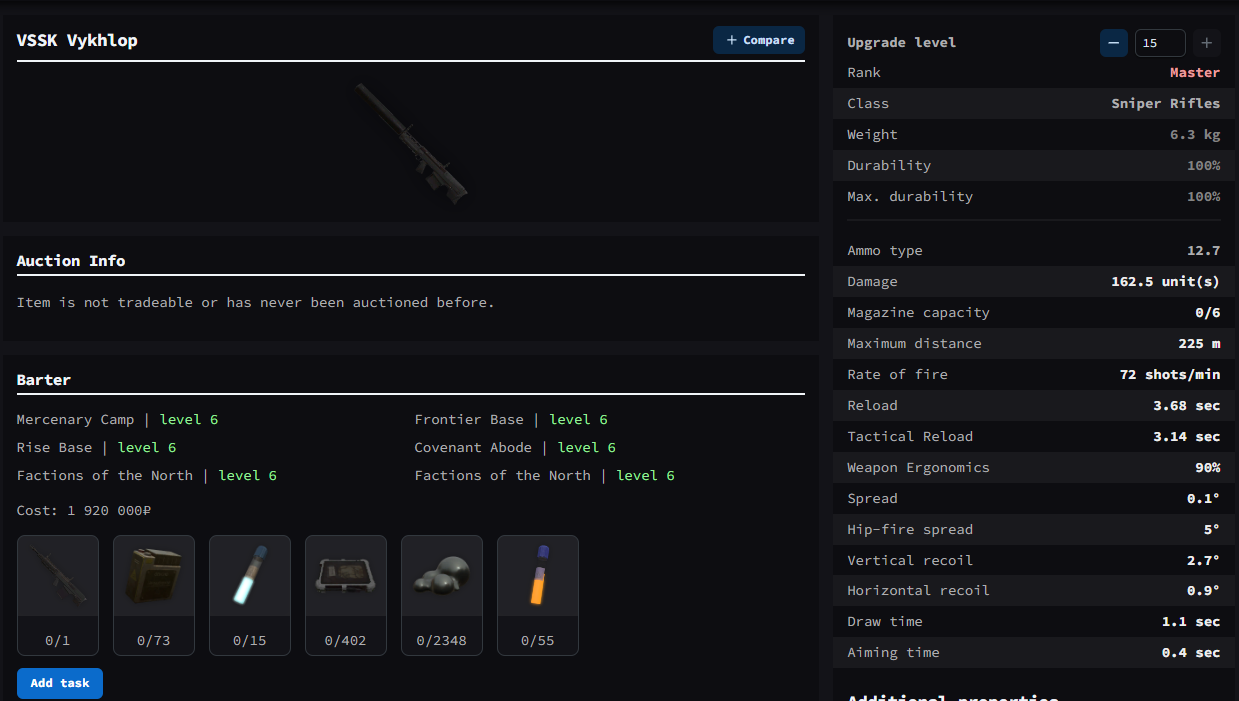The width and height of the screenshot is (1239, 701).
Task: Click the 0.9° horizontal recoil value
Action: coord(1204,592)
